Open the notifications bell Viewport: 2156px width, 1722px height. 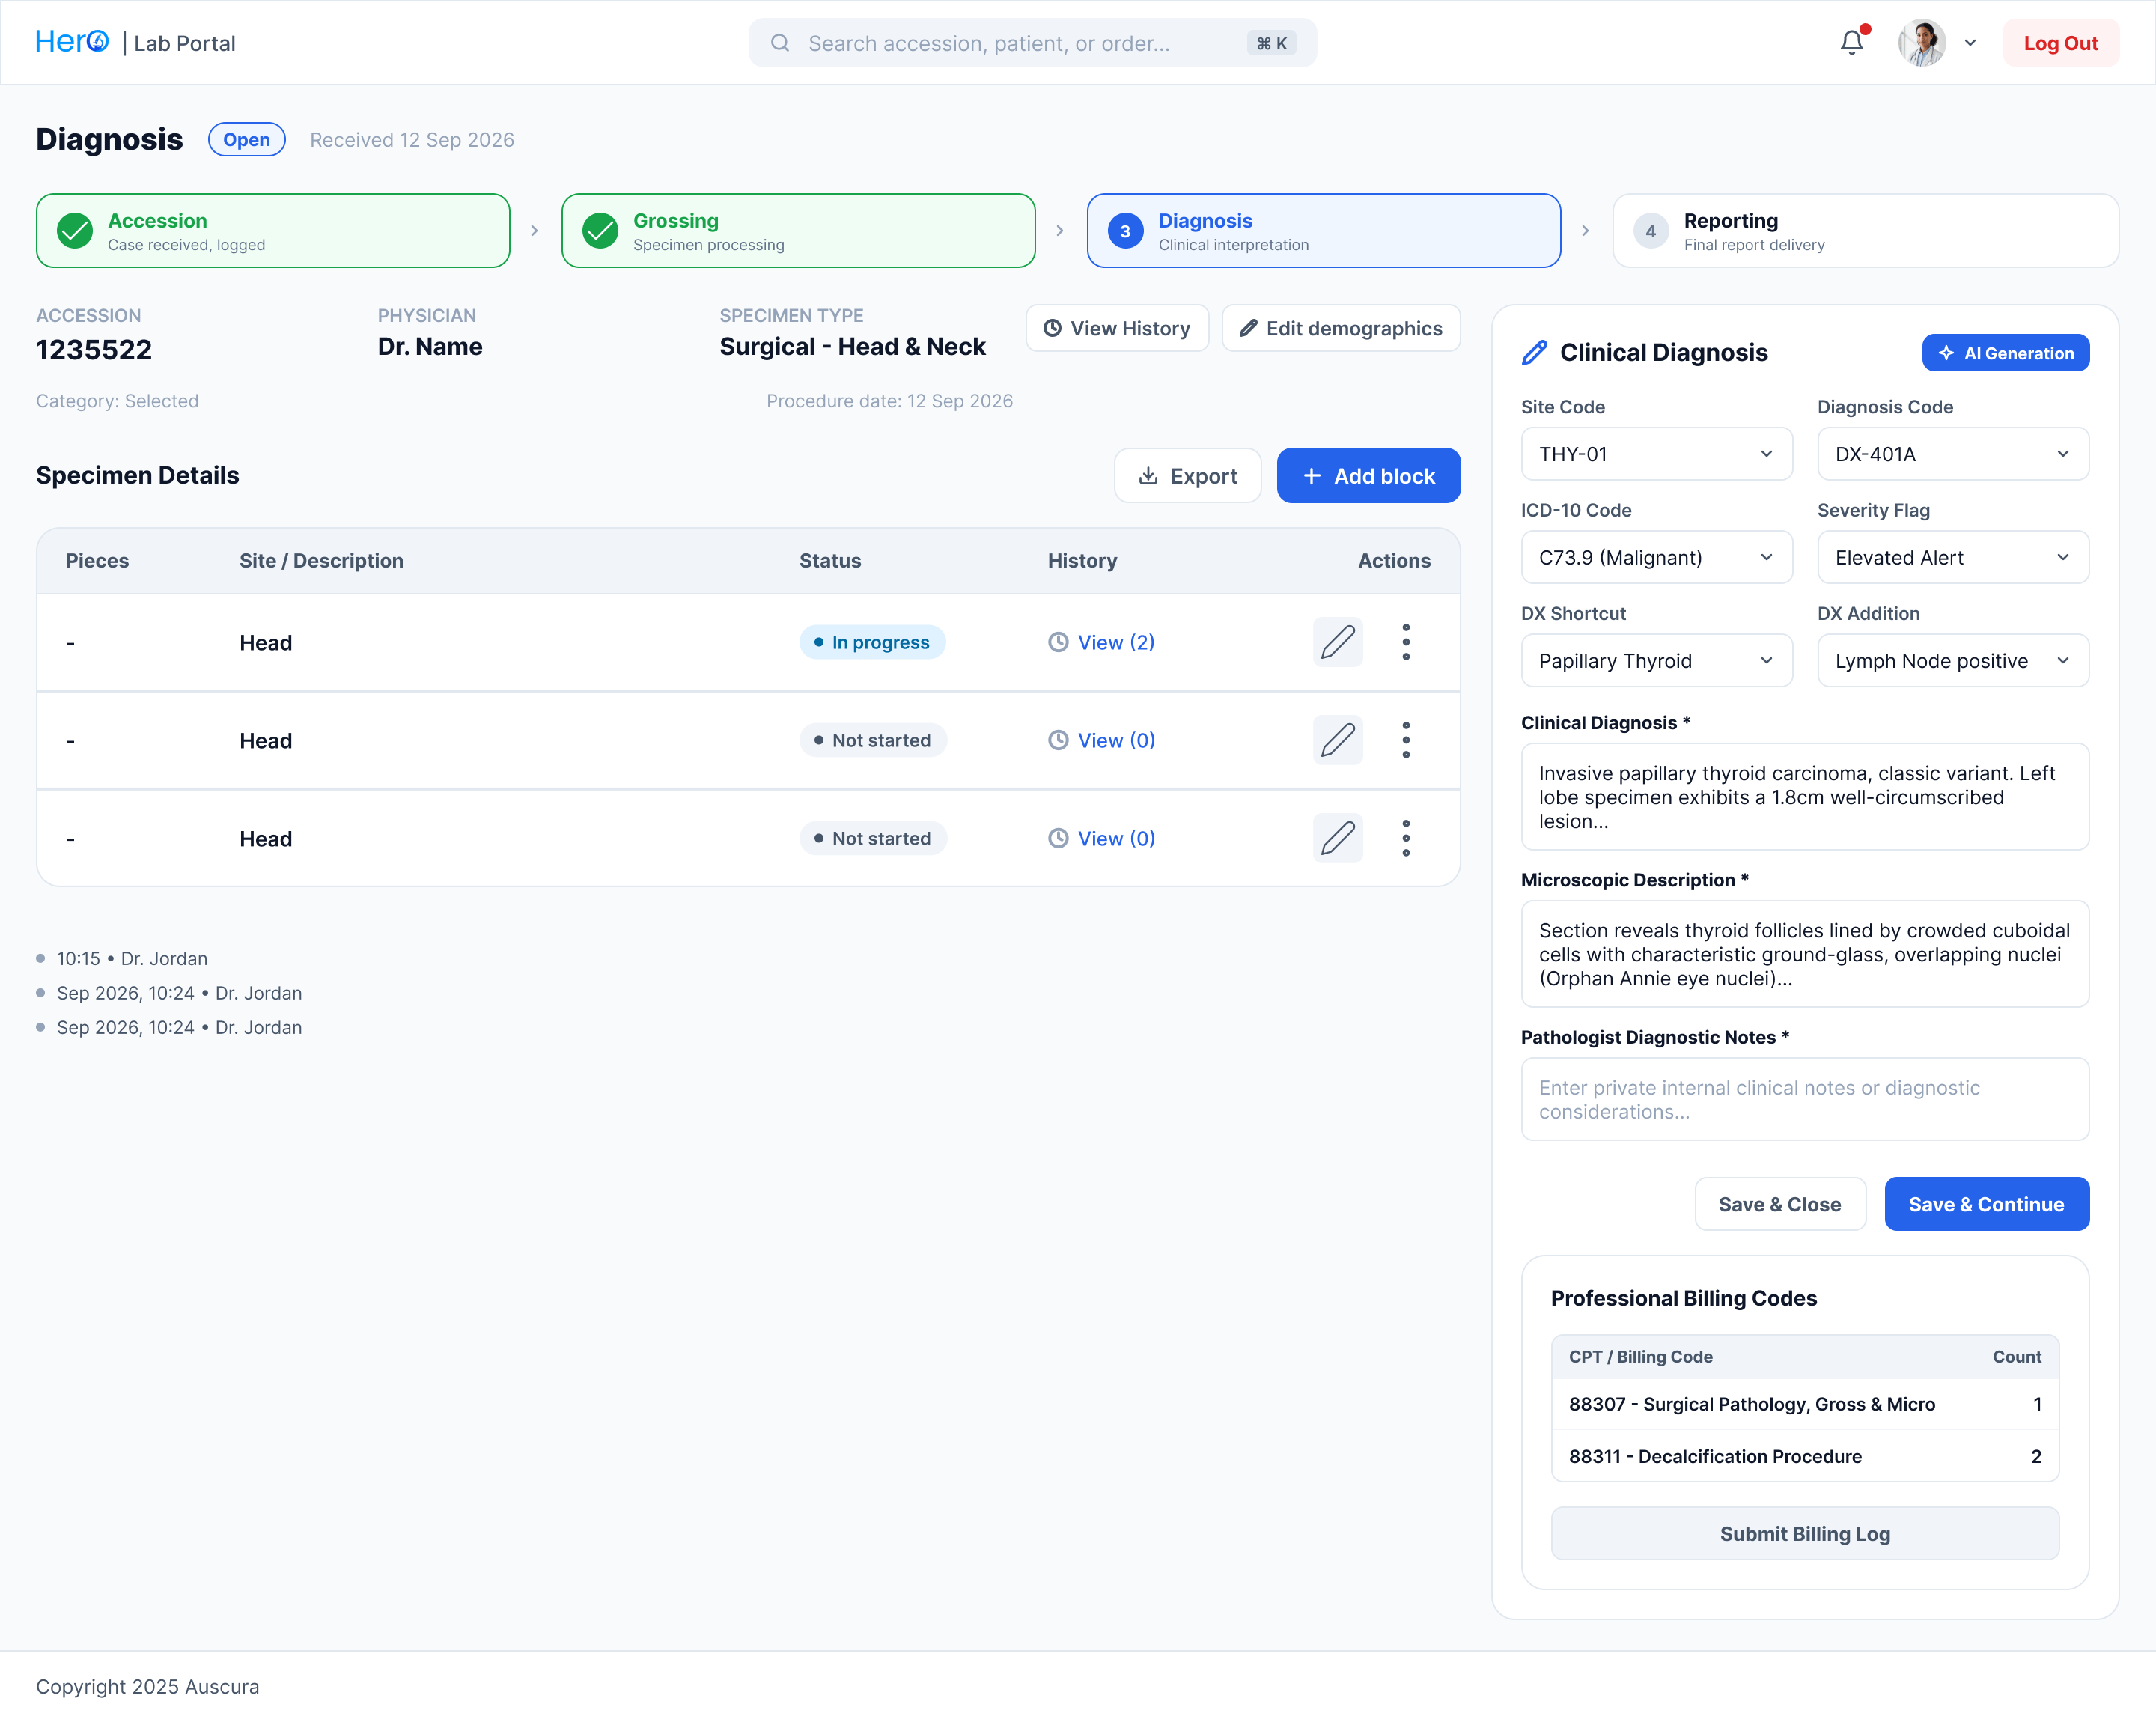1852,43
